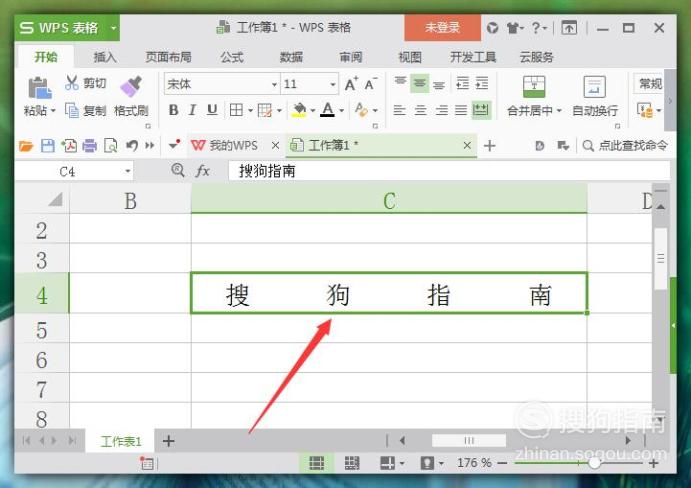This screenshot has width=691, height=488.
Task: Increase font size with A+ icon
Action: click(351, 84)
